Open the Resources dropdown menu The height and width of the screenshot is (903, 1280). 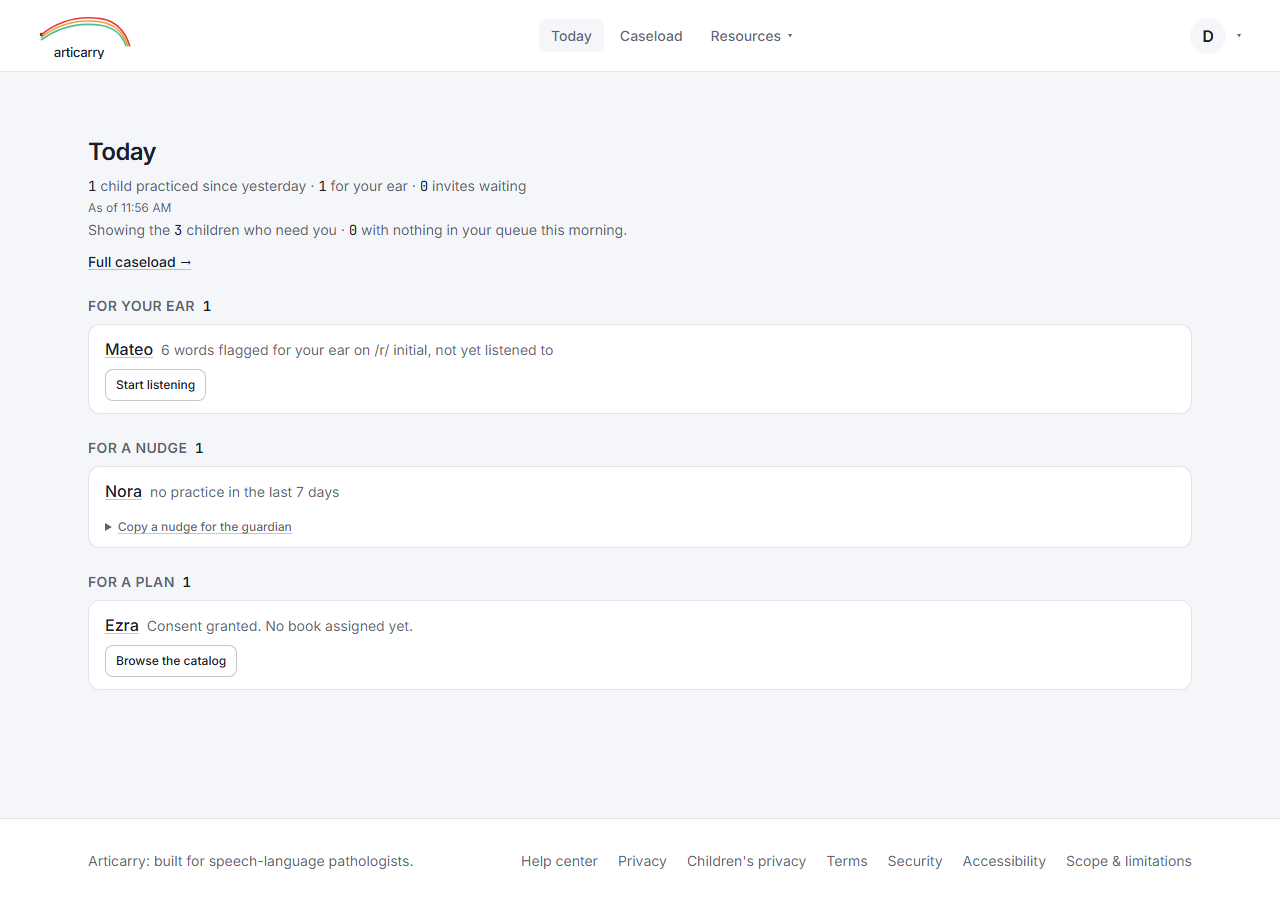point(751,36)
